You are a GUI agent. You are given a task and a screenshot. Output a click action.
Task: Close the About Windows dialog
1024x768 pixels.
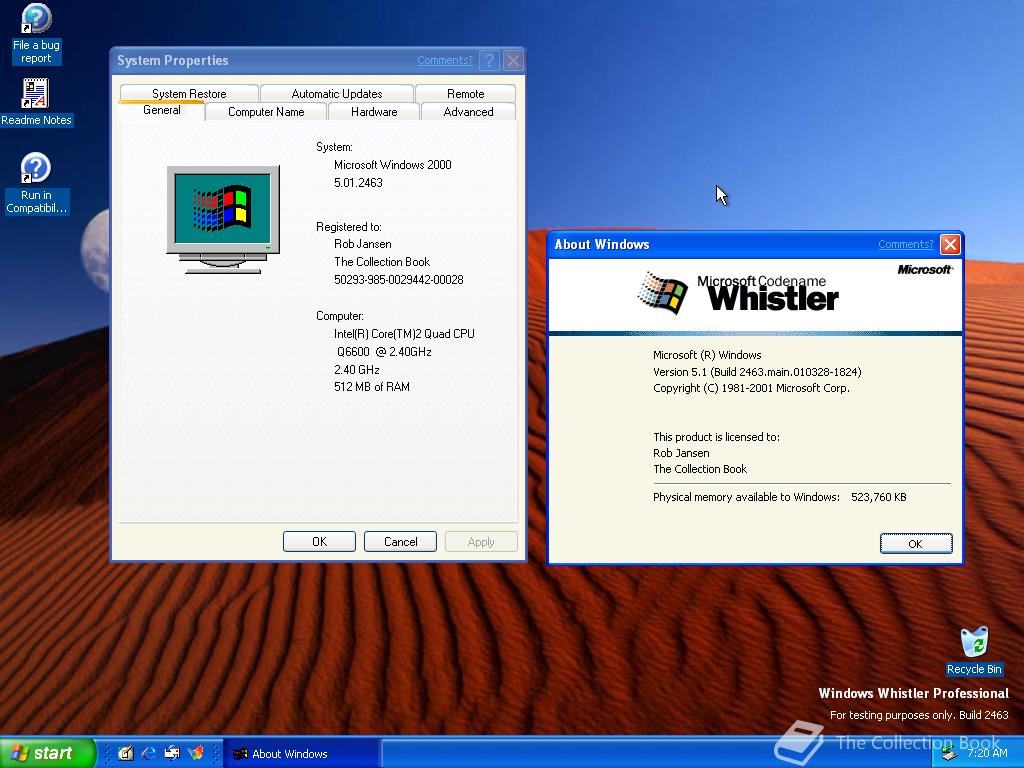(x=950, y=244)
